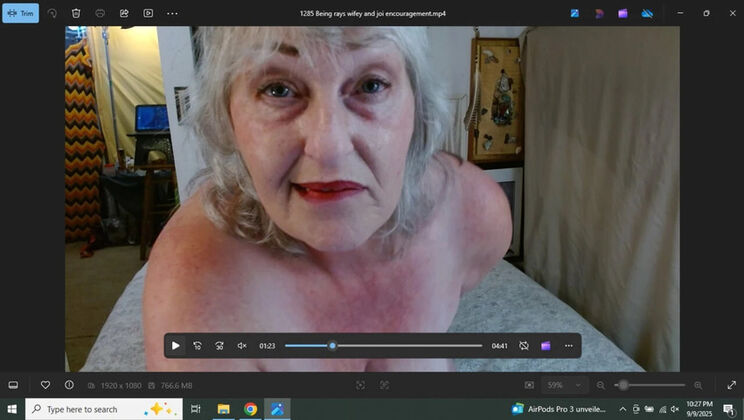Click the zoom to fit icon
Screen dimensions: 744x420
pyautogui.click(x=361, y=385)
